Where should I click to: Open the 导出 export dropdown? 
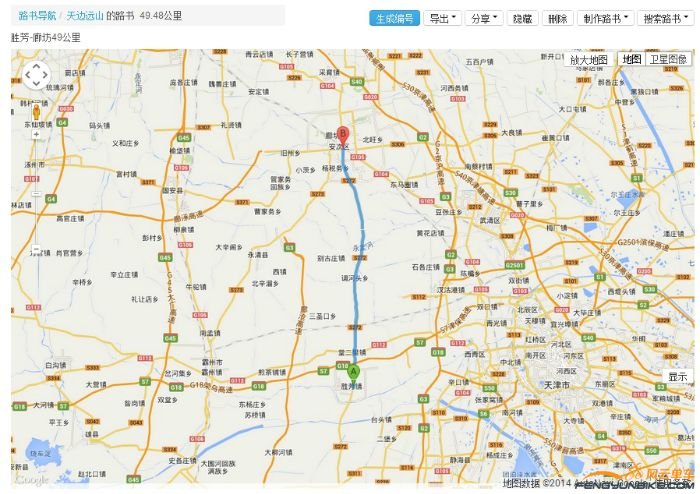click(x=441, y=19)
